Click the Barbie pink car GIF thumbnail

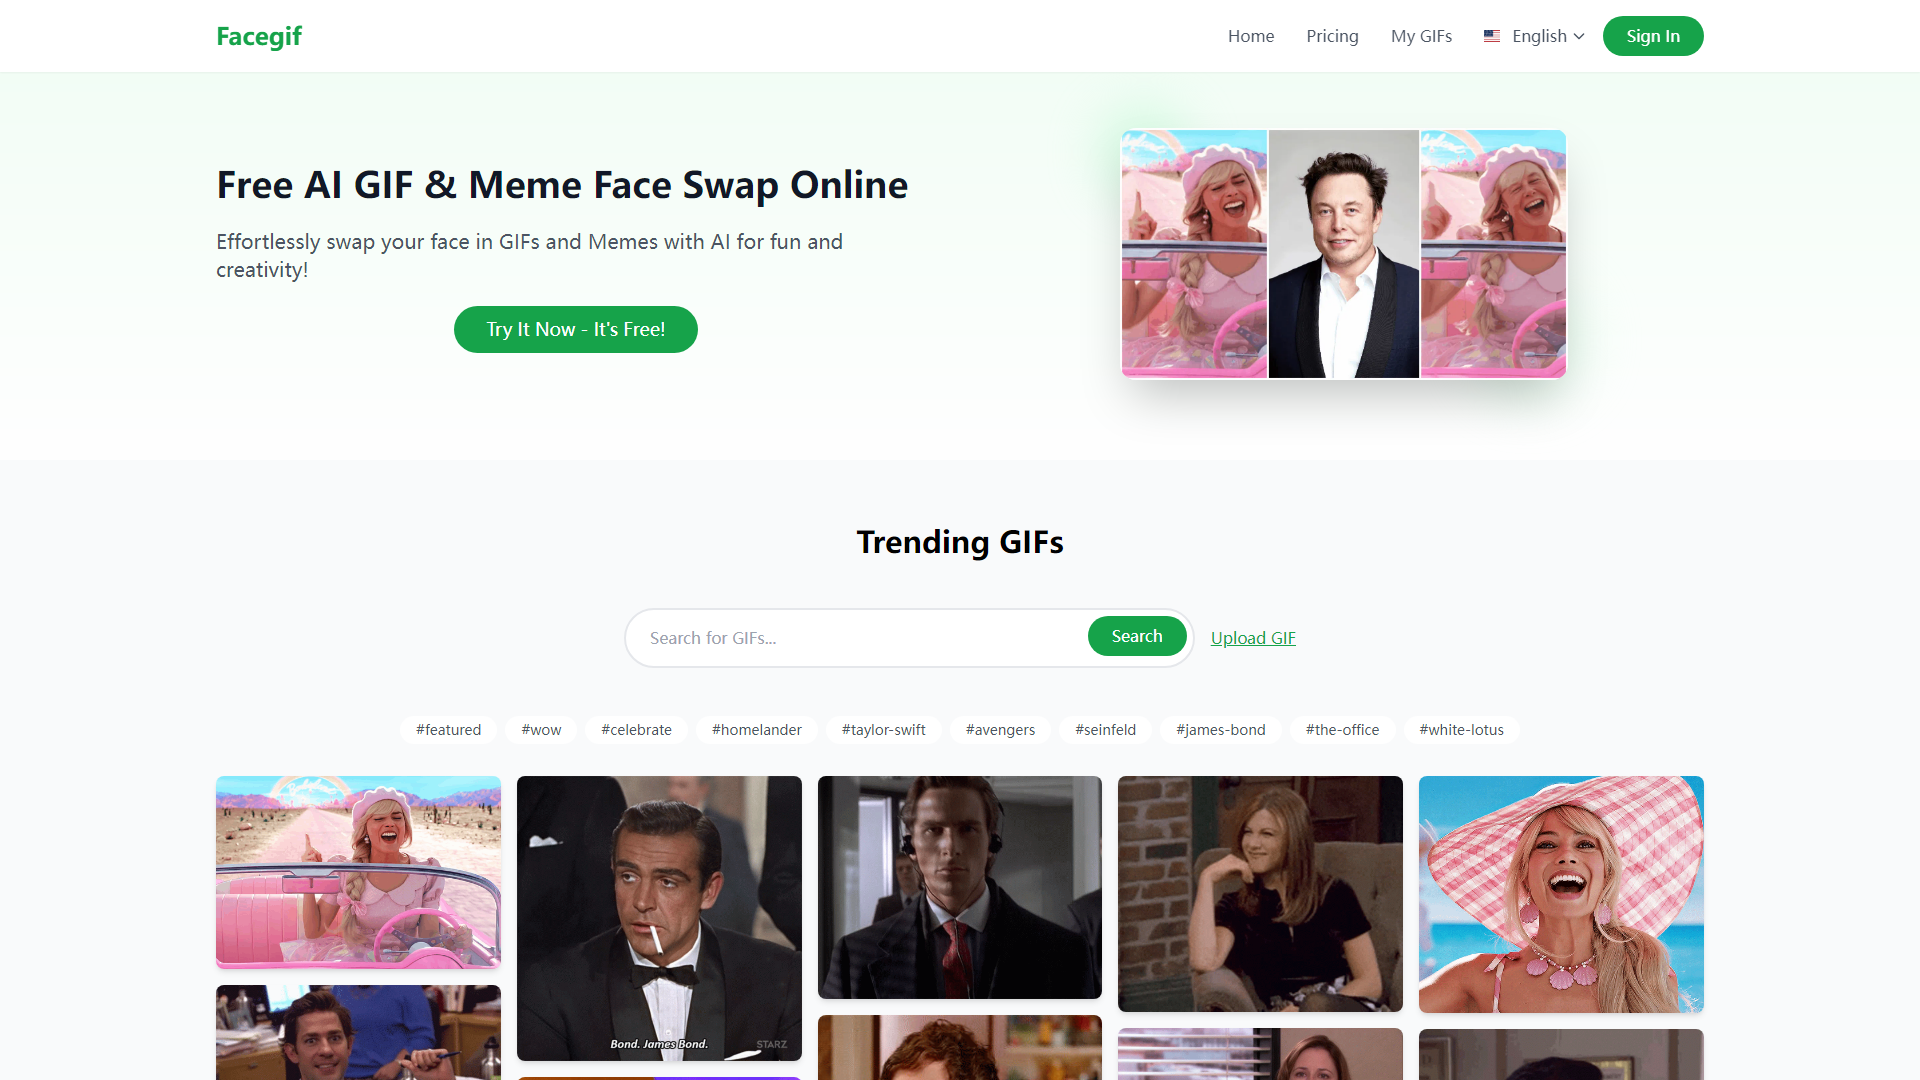357,869
